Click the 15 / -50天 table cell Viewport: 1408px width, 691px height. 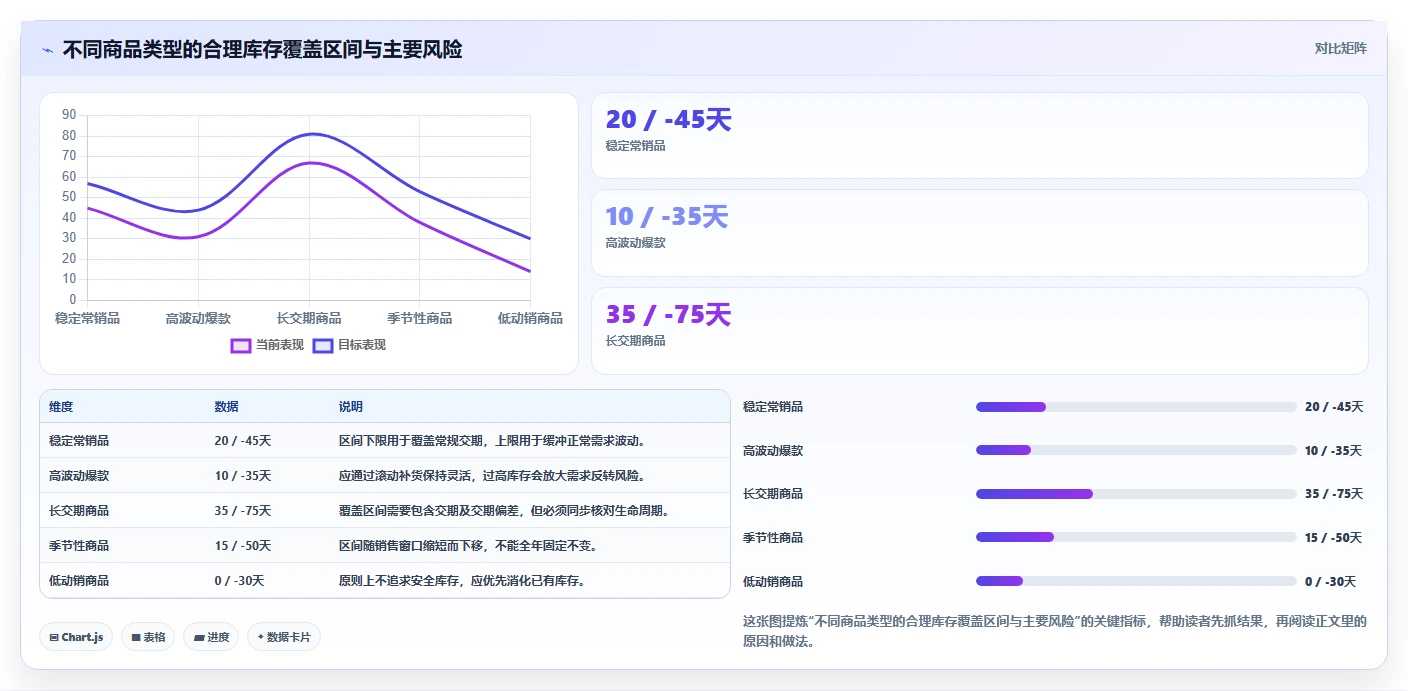point(243,546)
